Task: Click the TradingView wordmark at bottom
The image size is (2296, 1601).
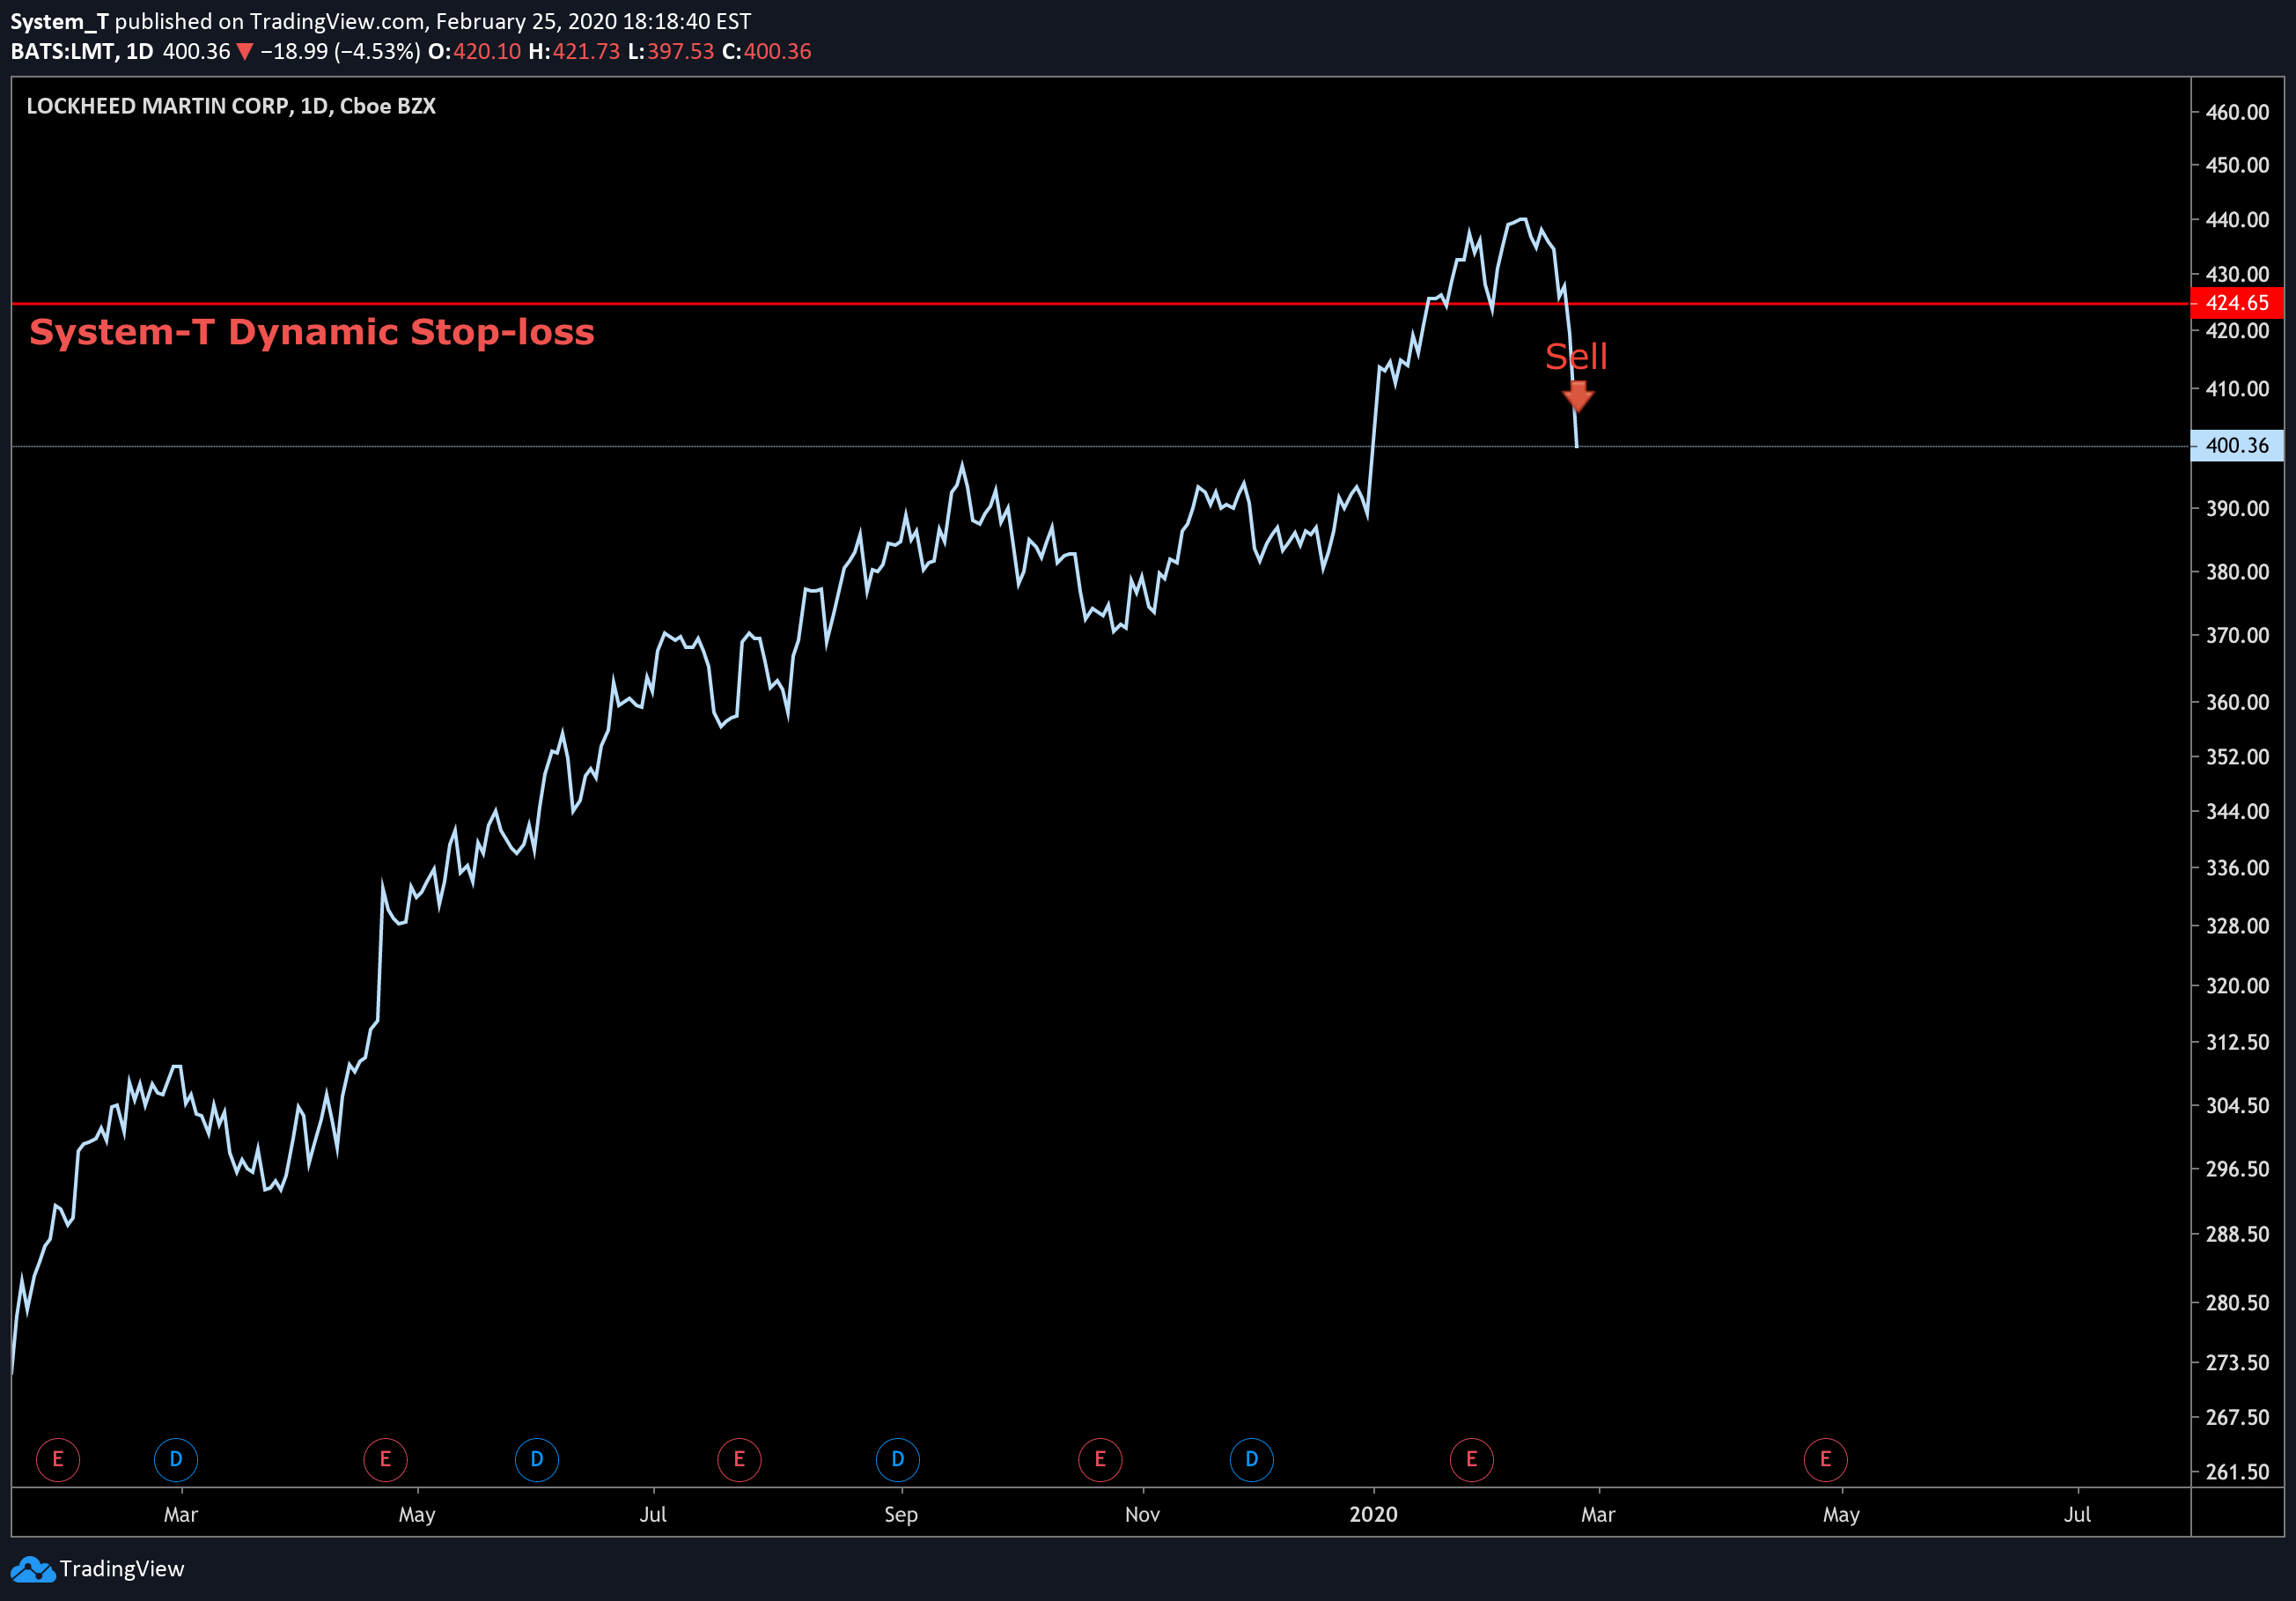Action: pos(122,1569)
